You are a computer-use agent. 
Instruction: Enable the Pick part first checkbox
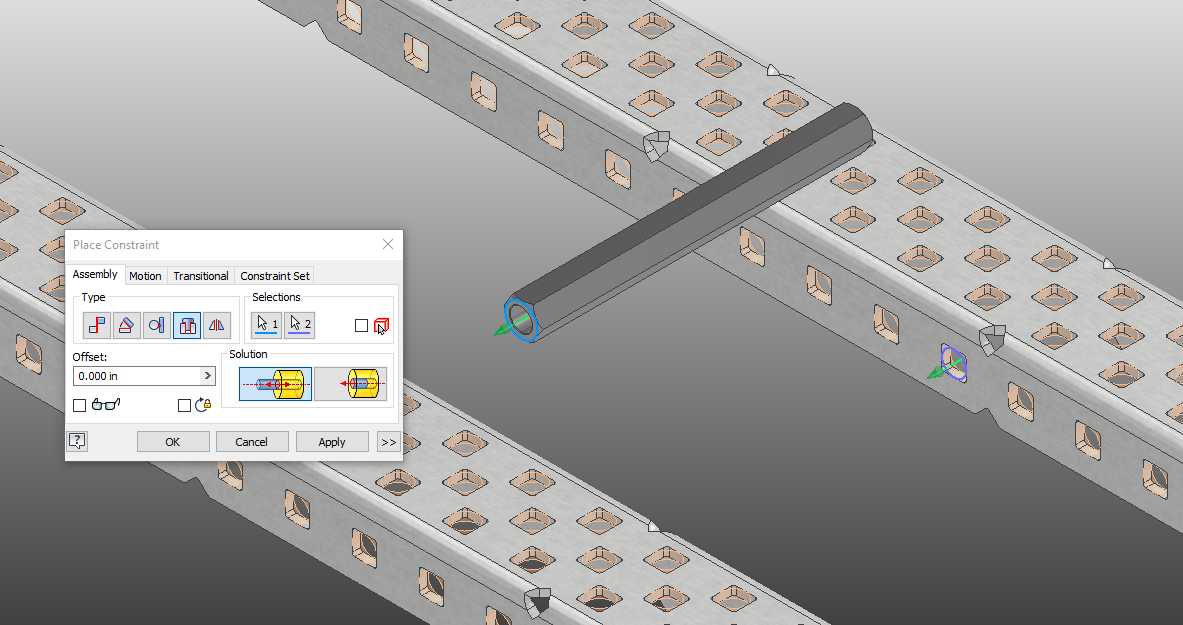pos(361,325)
